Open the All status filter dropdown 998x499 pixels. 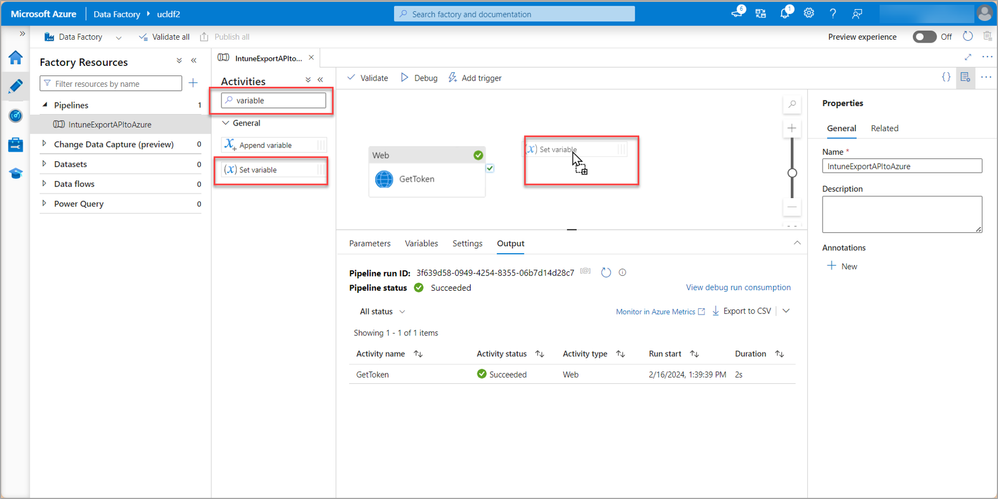[382, 312]
